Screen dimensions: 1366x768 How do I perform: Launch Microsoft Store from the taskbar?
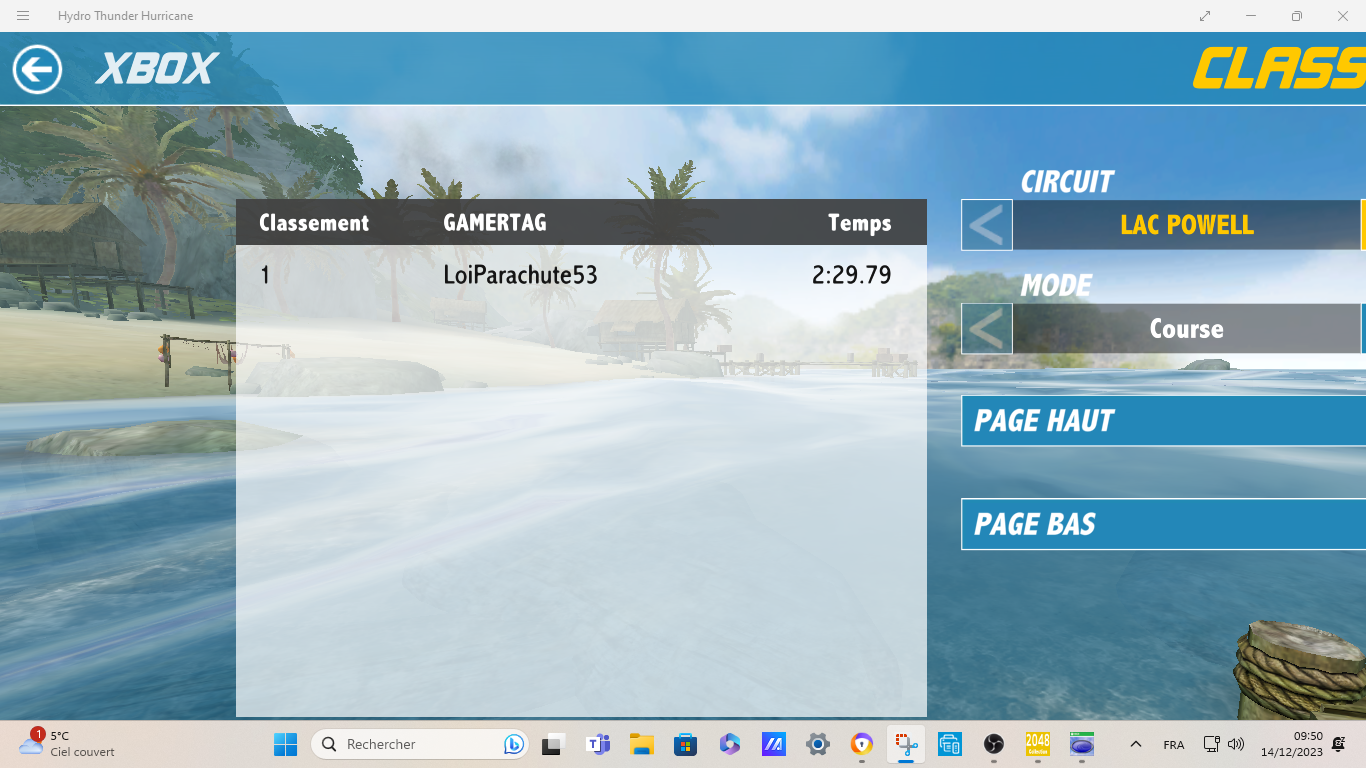click(x=685, y=744)
